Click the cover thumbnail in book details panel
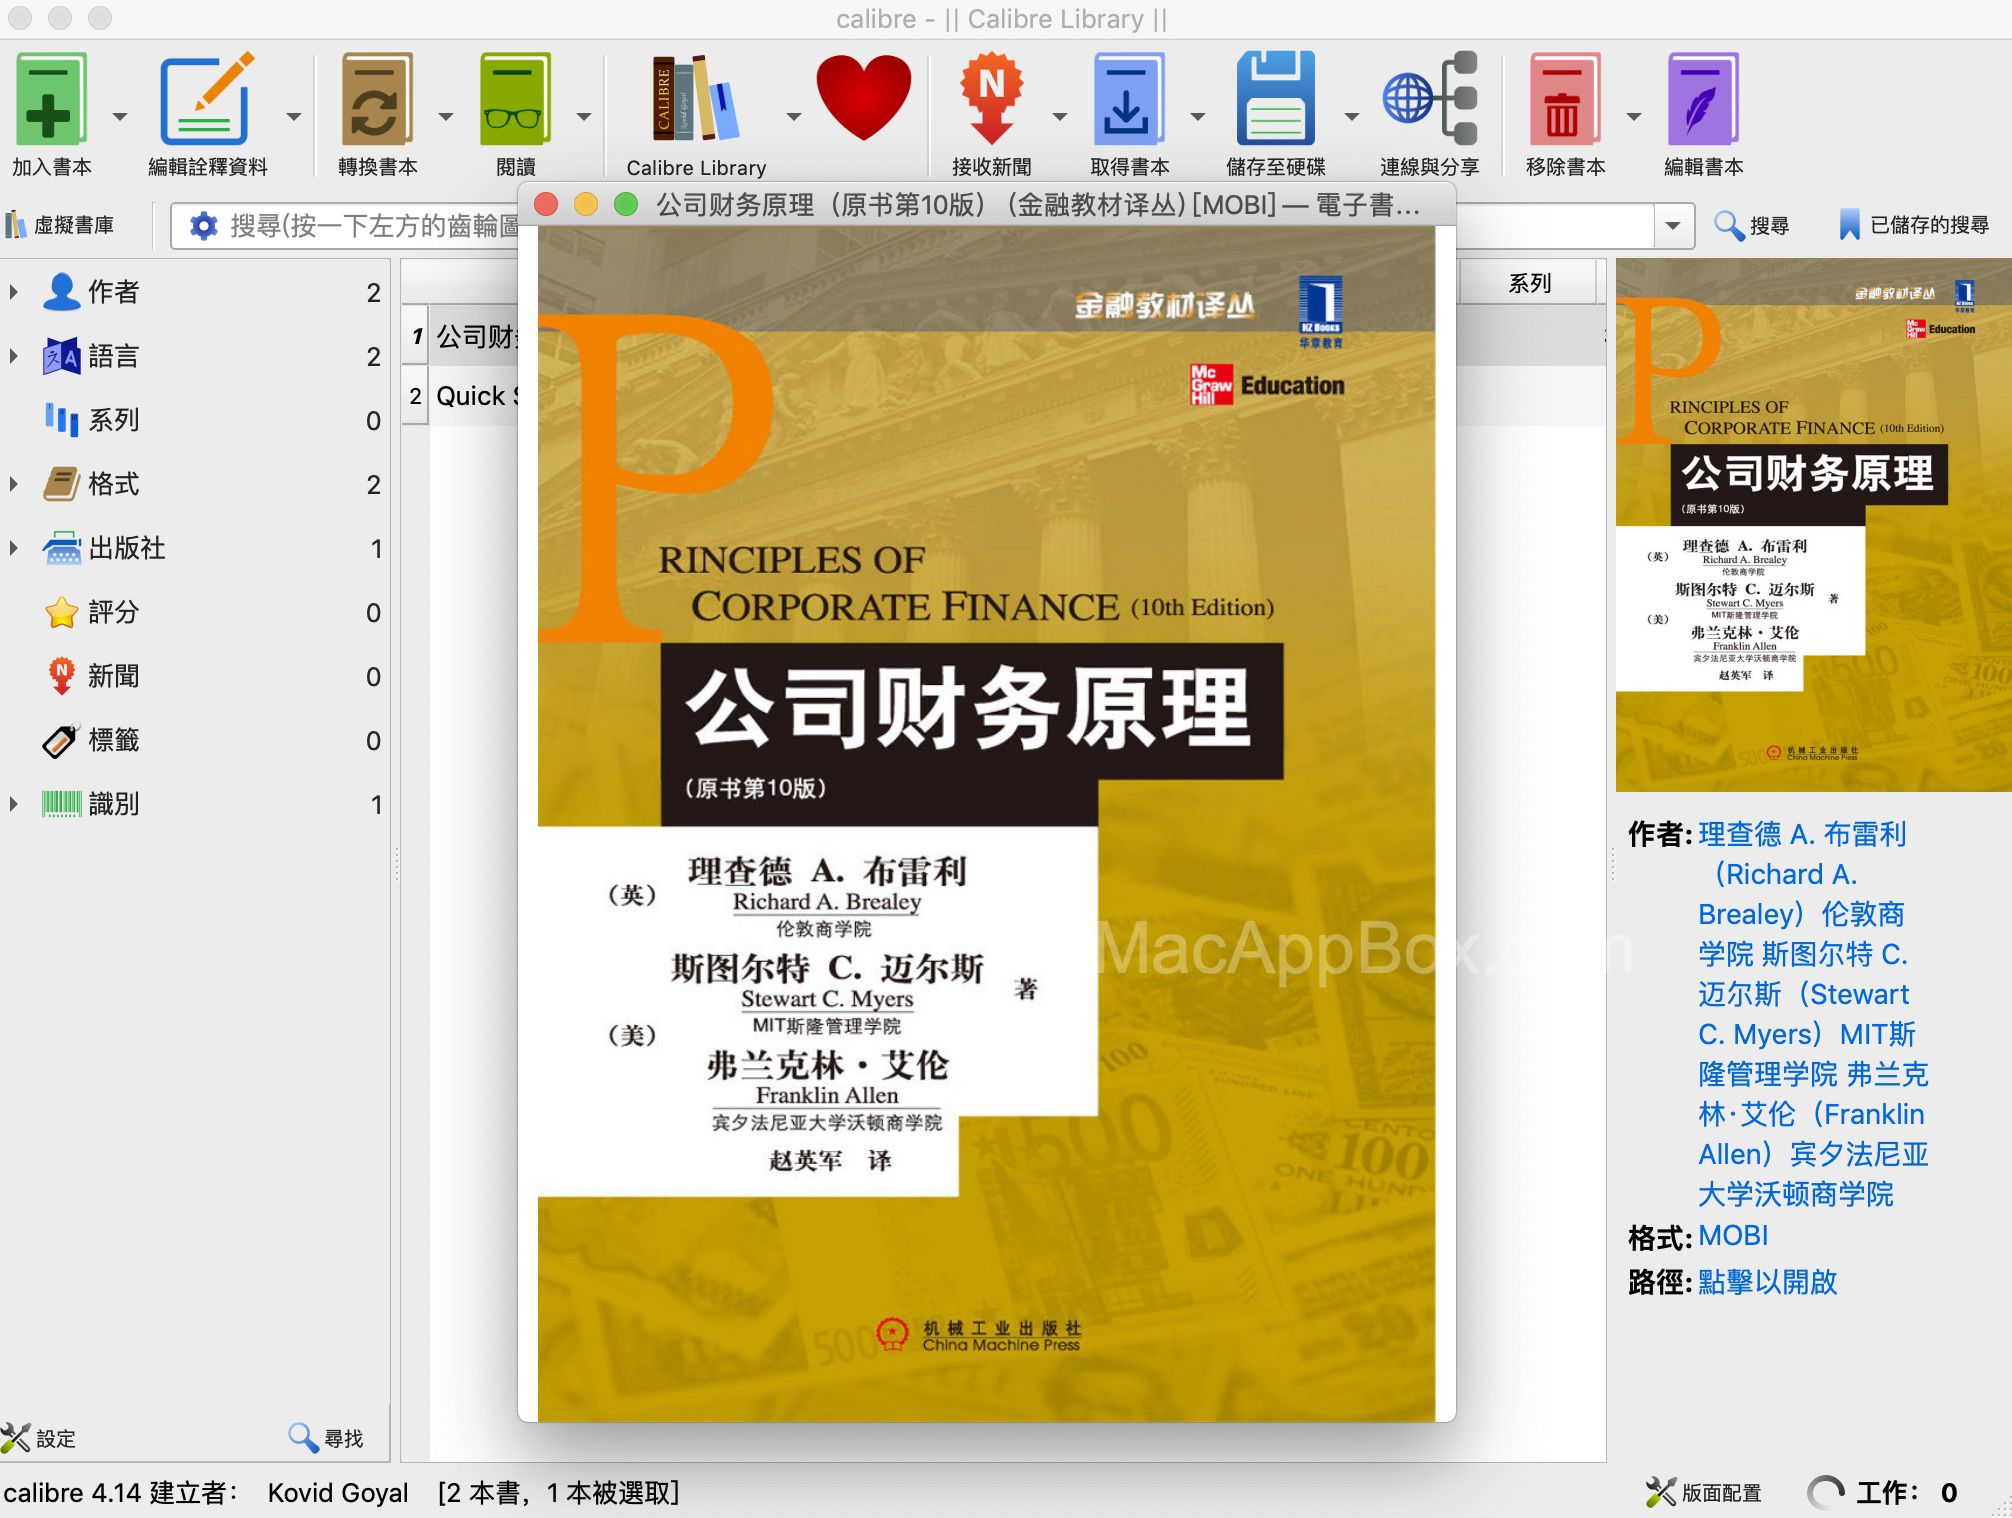The image size is (2012, 1518). tap(1813, 525)
